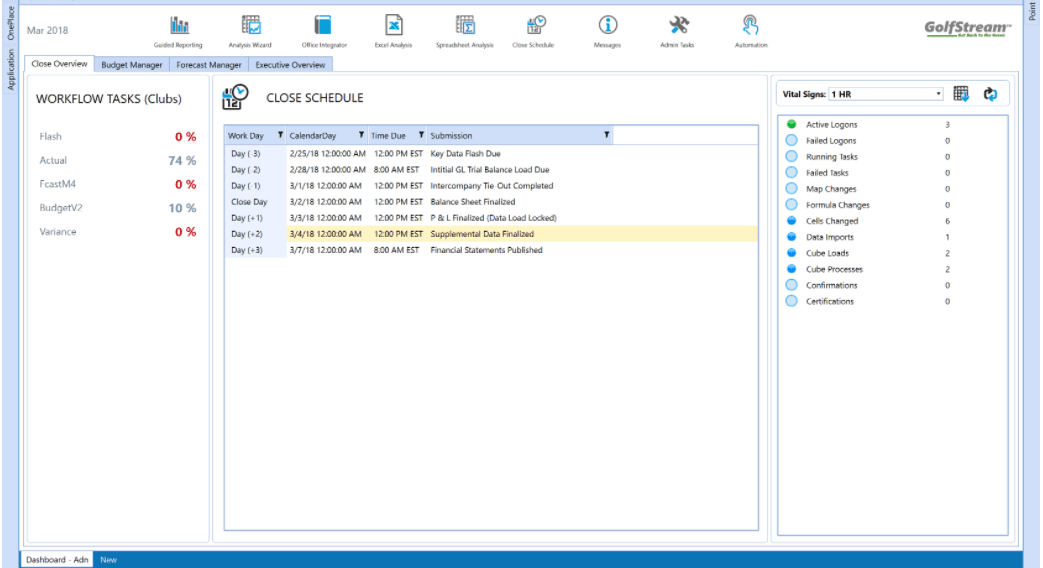The image size is (1043, 568).
Task: Click the New dashboard tab at bottom
Action: (108, 560)
